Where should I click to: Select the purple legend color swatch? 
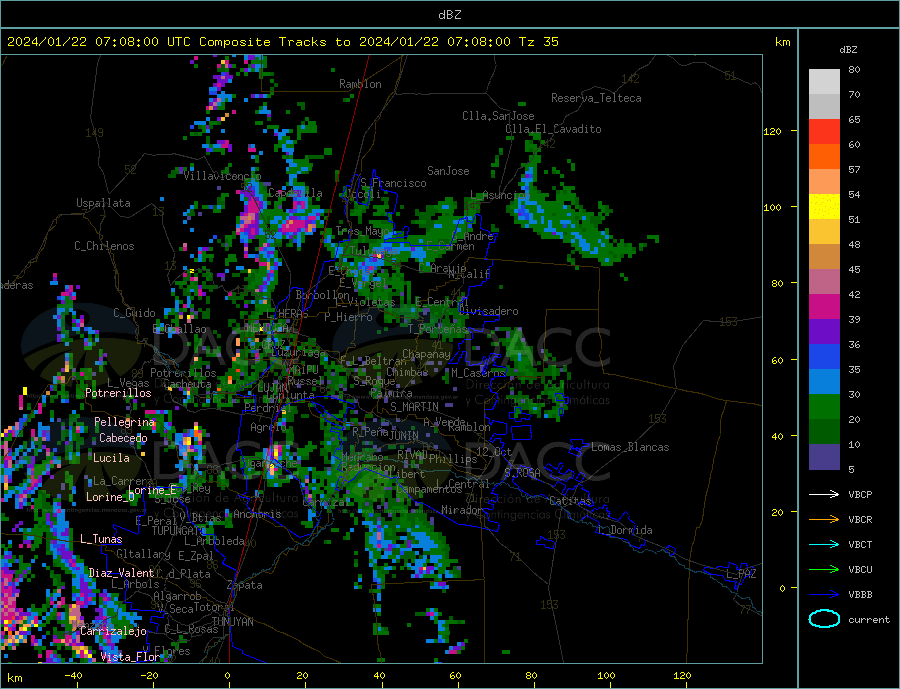[x=824, y=331]
